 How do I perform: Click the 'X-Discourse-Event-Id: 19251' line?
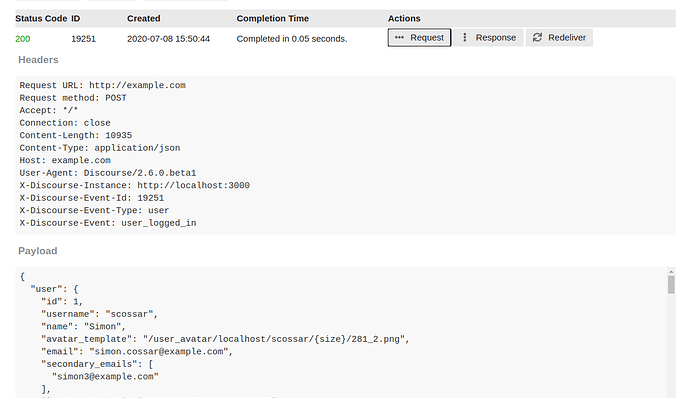pos(92,198)
